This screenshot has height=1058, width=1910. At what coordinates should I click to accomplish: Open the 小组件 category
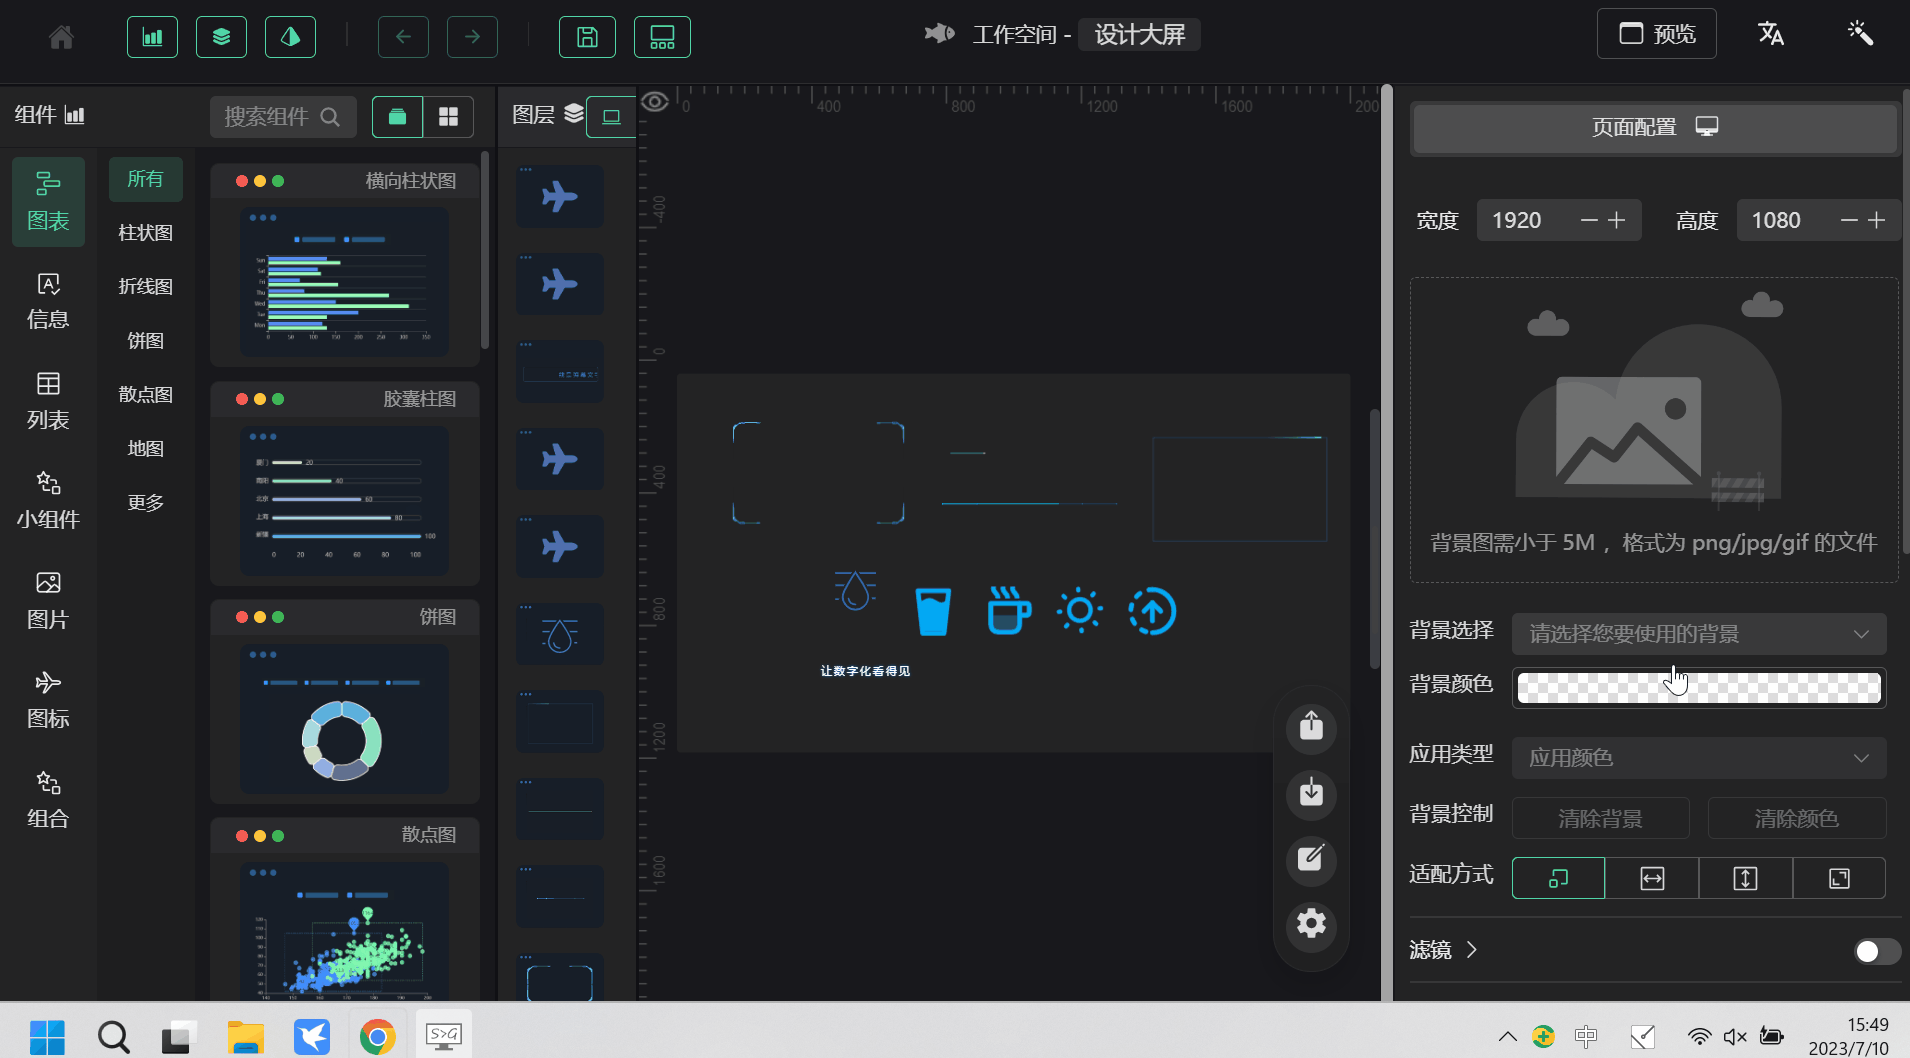pyautogui.click(x=48, y=501)
